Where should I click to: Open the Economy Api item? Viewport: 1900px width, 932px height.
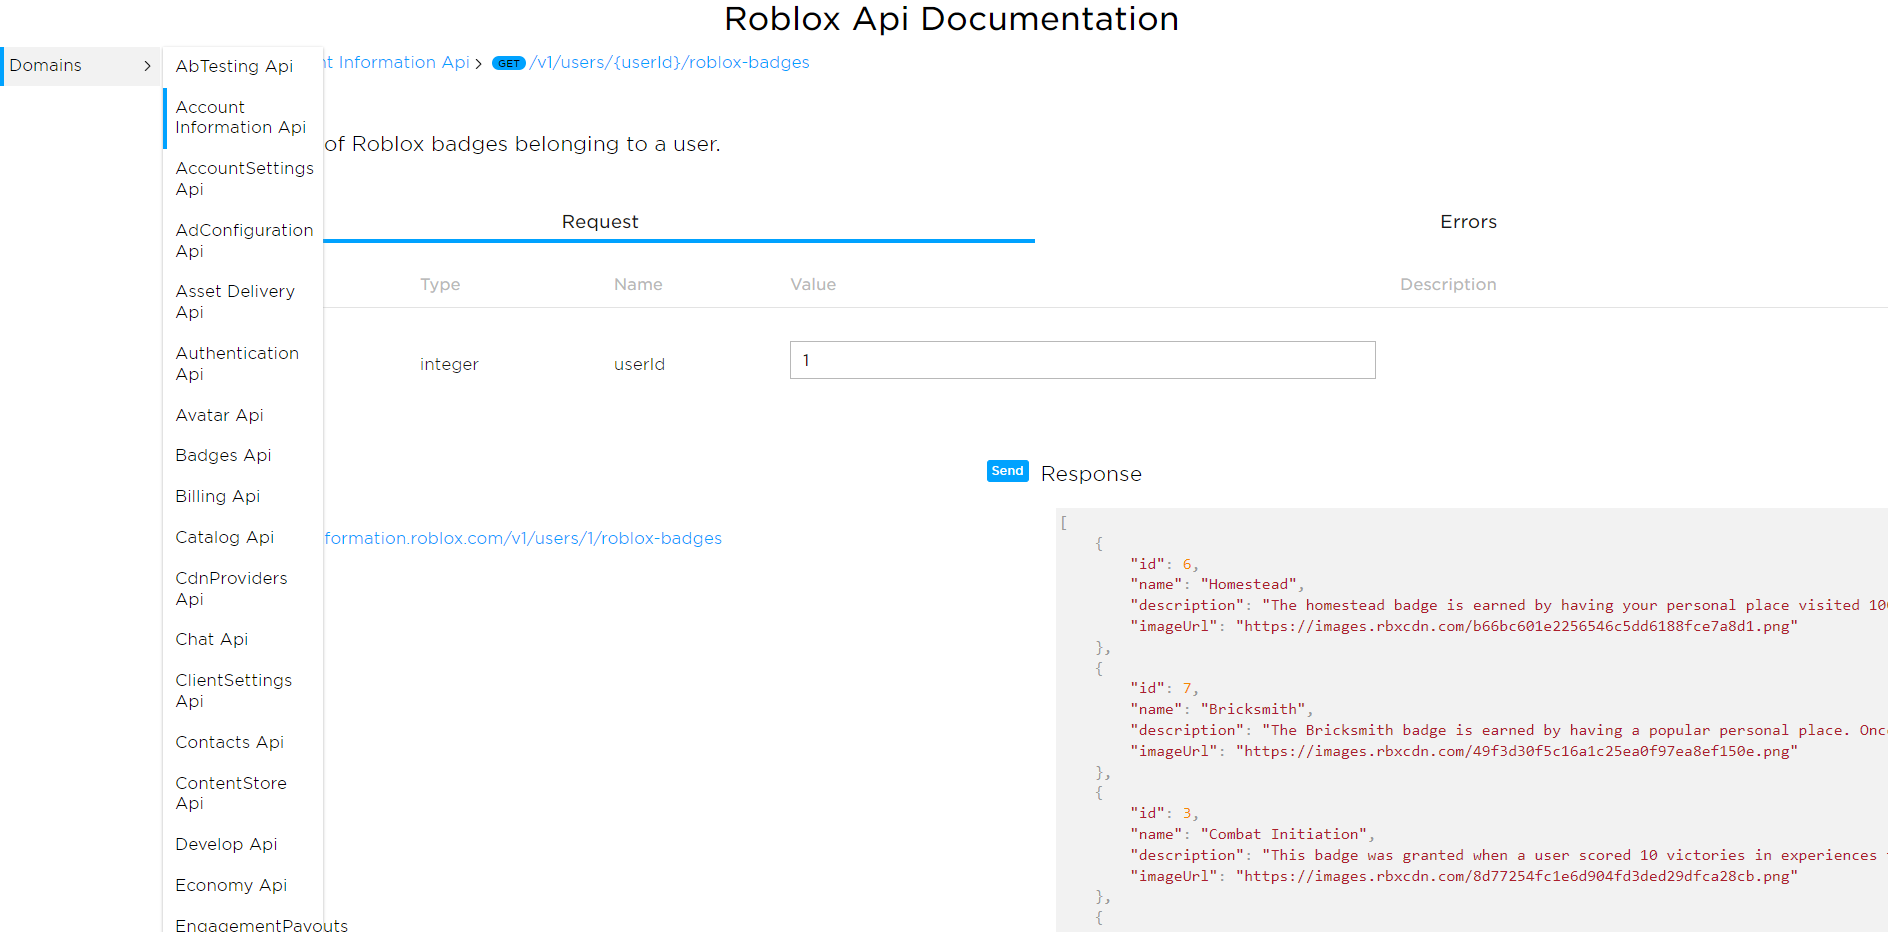coord(231,885)
